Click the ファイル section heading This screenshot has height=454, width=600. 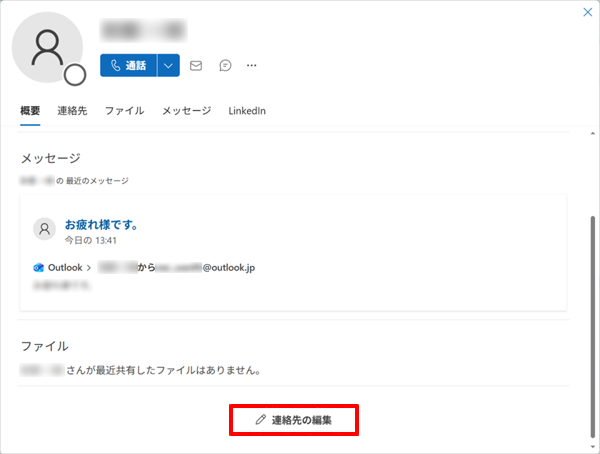click(x=45, y=346)
